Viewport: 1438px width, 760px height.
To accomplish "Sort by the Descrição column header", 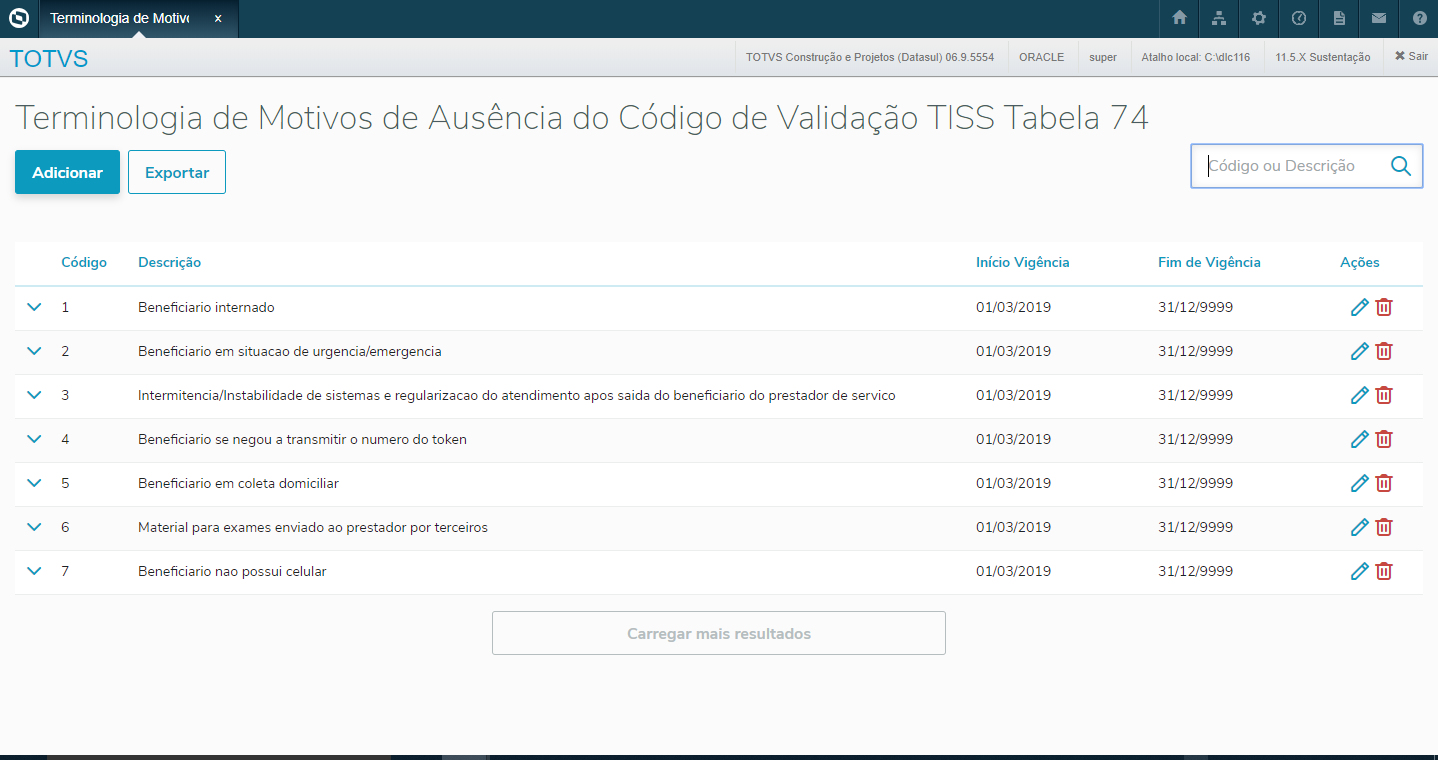I will [x=169, y=263].
